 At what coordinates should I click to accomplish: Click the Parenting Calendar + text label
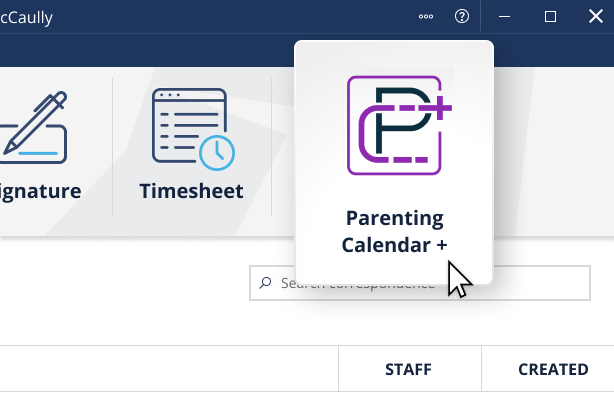(x=394, y=231)
